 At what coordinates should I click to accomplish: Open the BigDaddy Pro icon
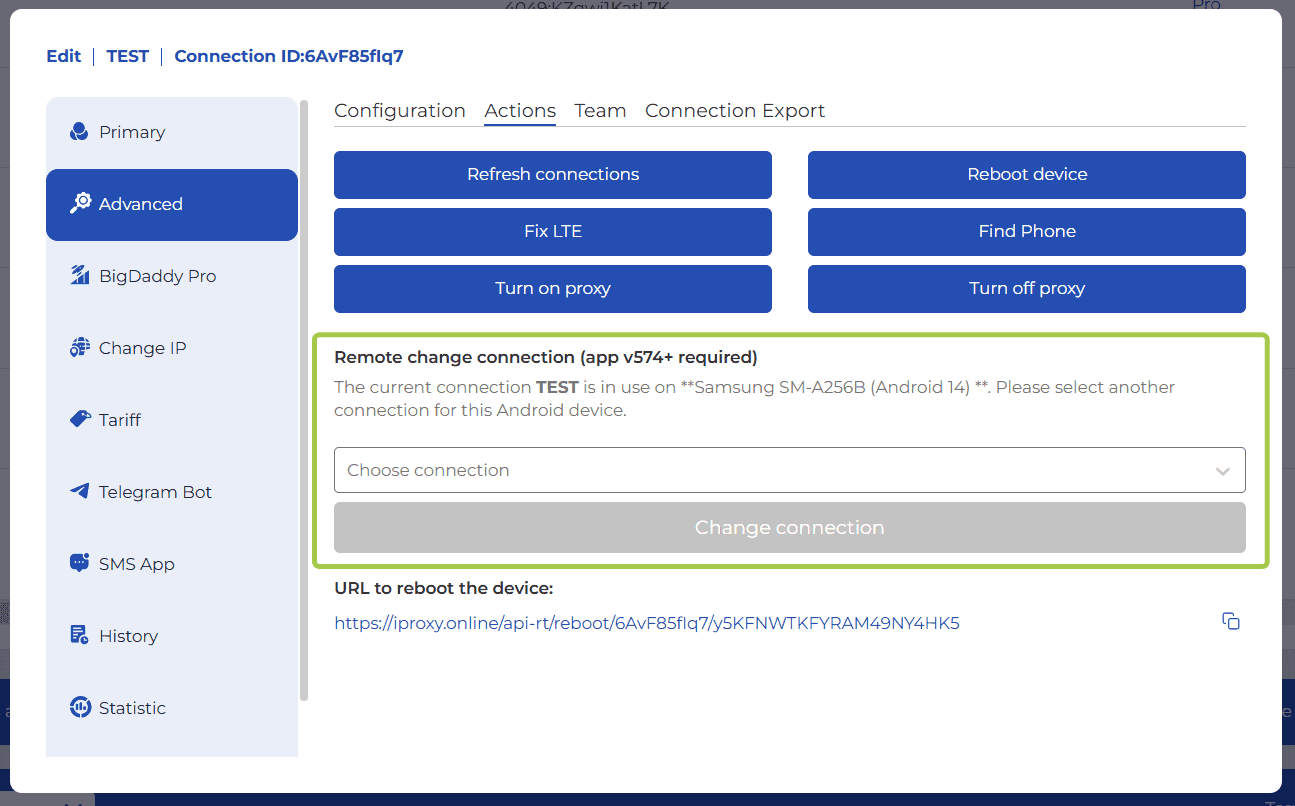click(80, 276)
